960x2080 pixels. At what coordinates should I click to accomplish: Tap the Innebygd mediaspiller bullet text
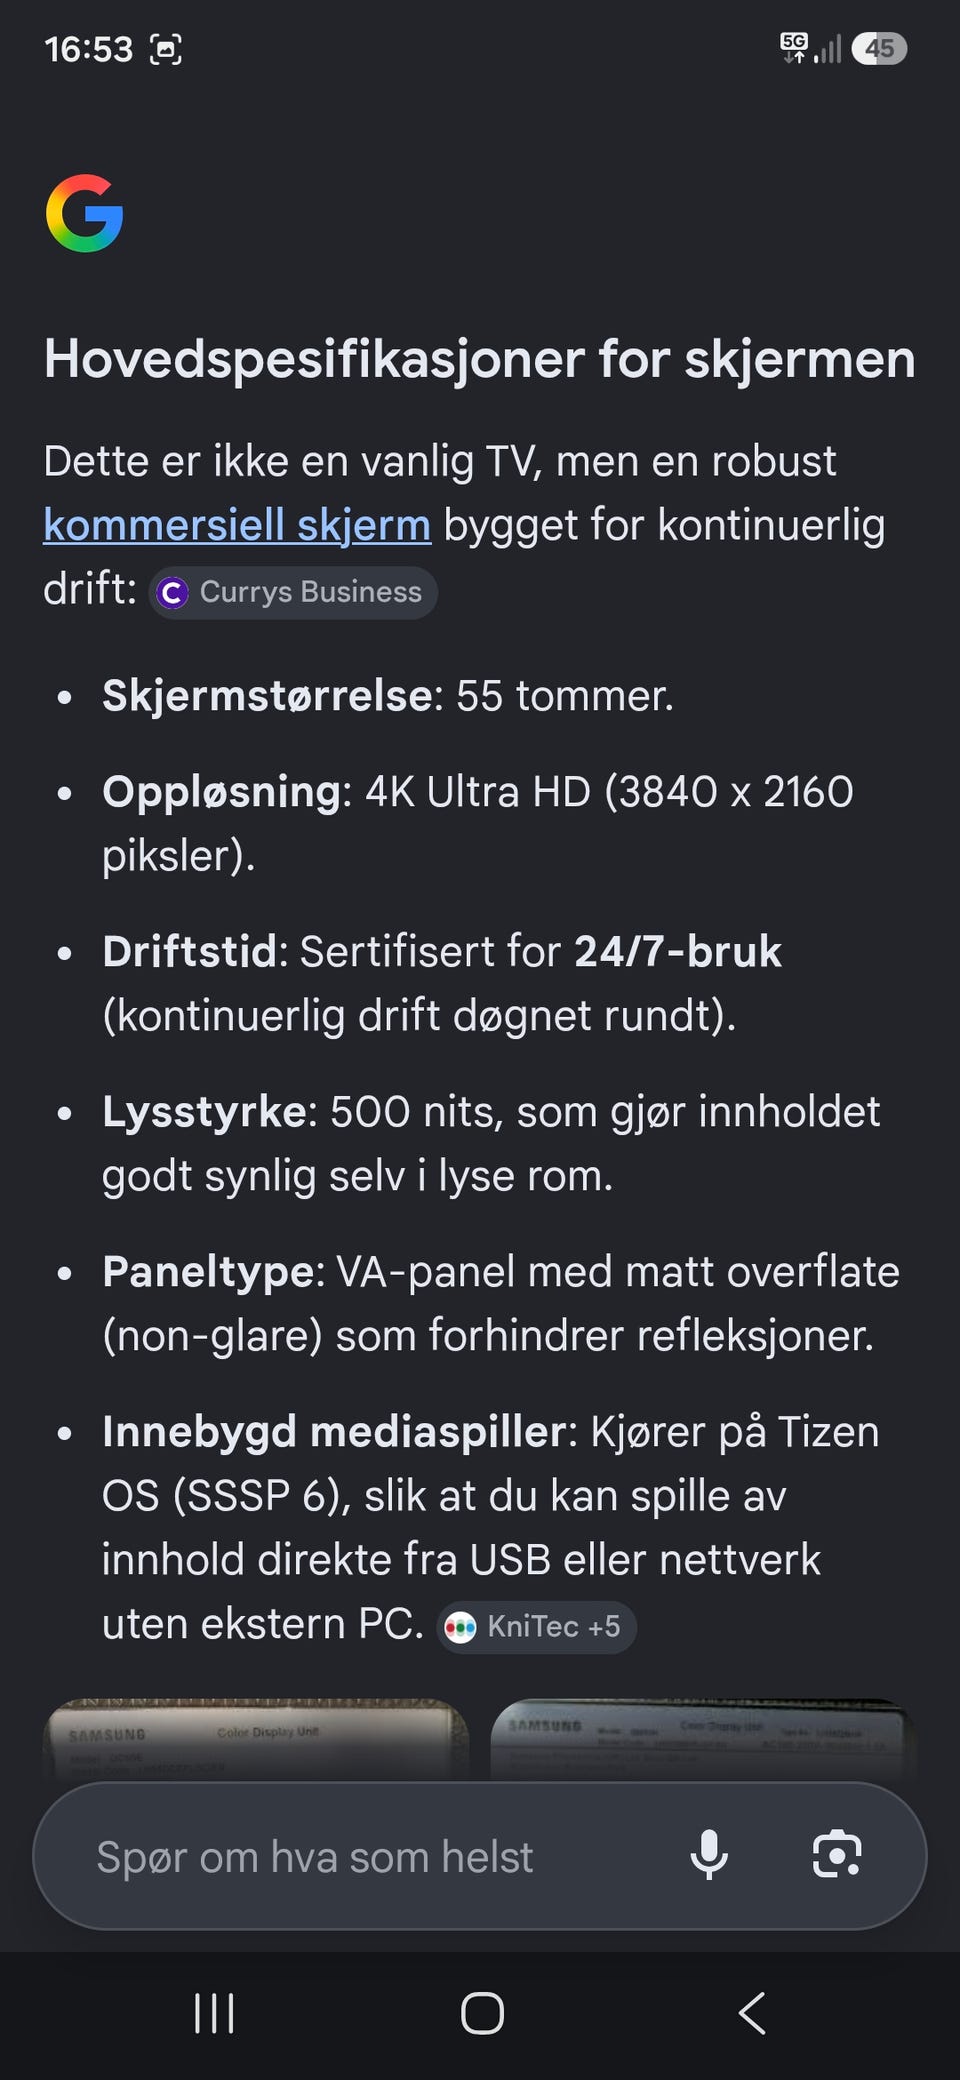pyautogui.click(x=491, y=1527)
